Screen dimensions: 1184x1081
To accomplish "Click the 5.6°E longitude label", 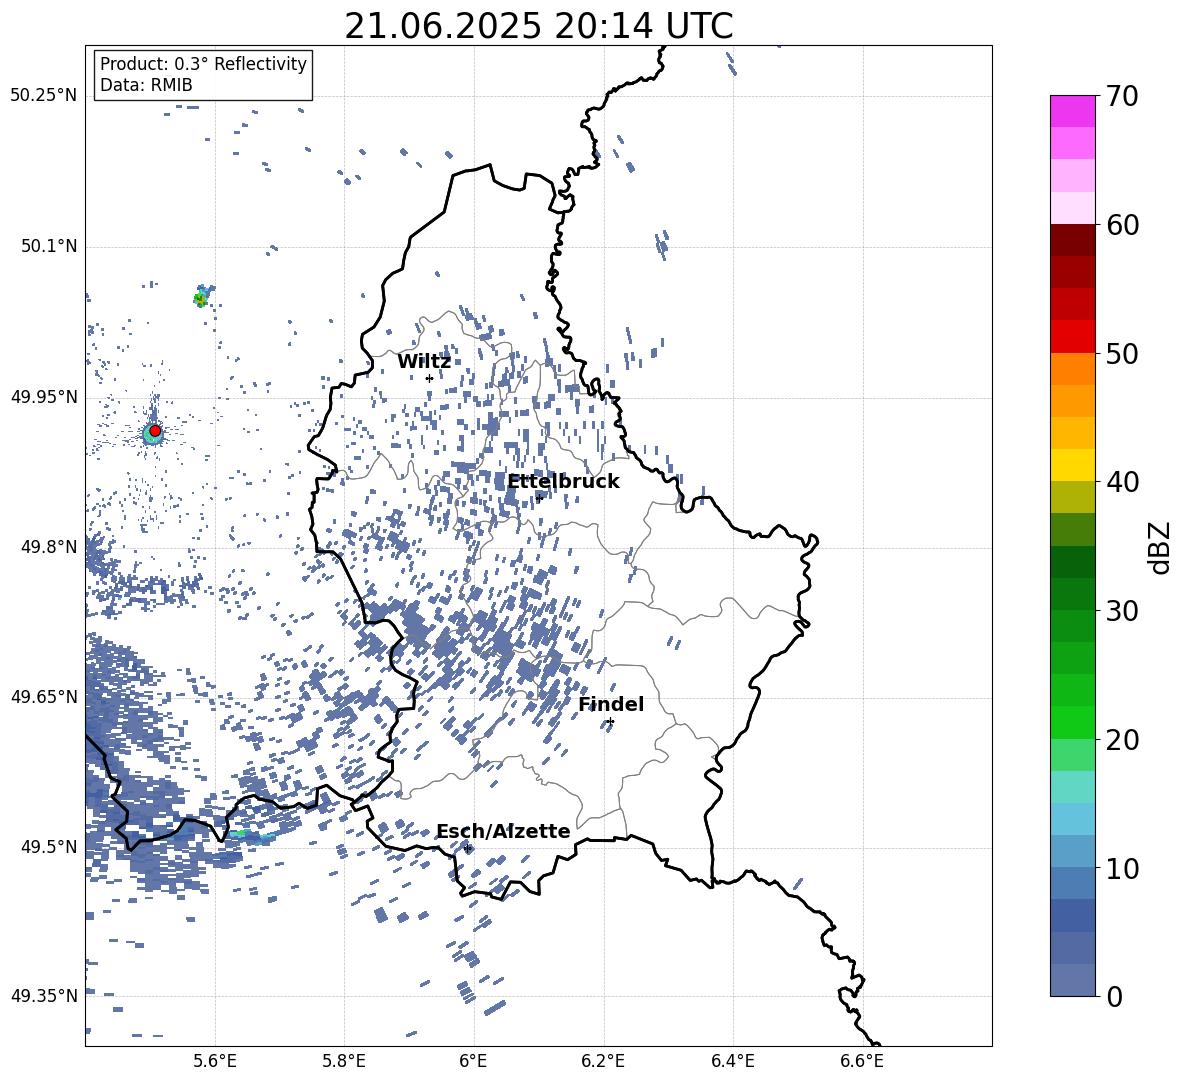I will (x=215, y=1061).
